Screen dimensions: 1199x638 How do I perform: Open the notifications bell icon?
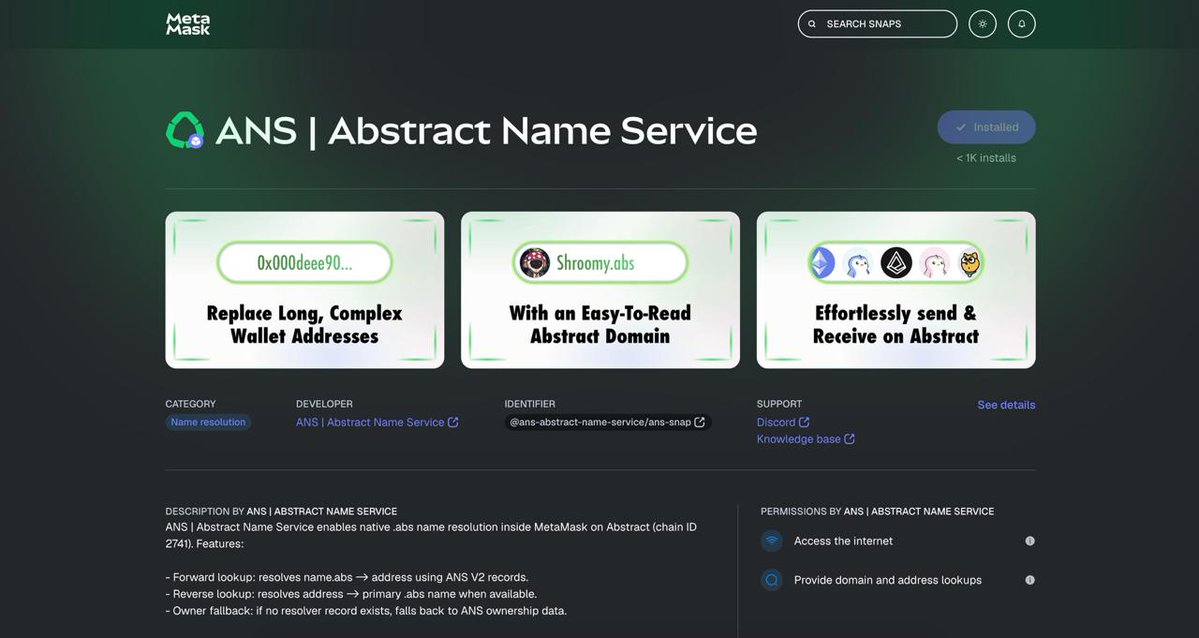1021,23
